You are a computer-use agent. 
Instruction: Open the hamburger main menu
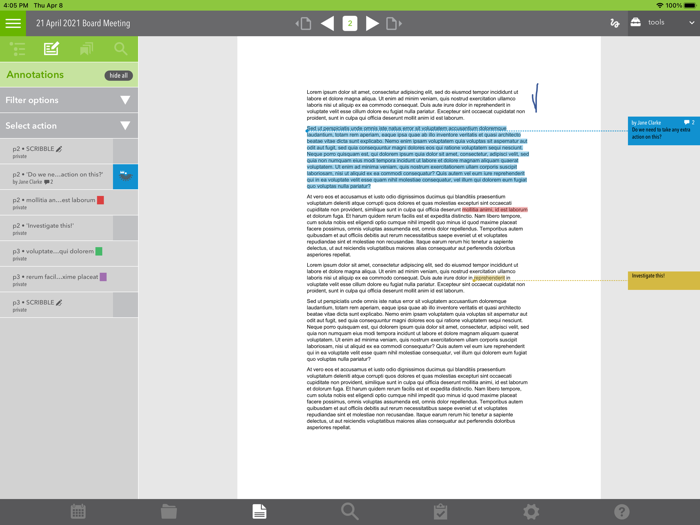point(13,23)
